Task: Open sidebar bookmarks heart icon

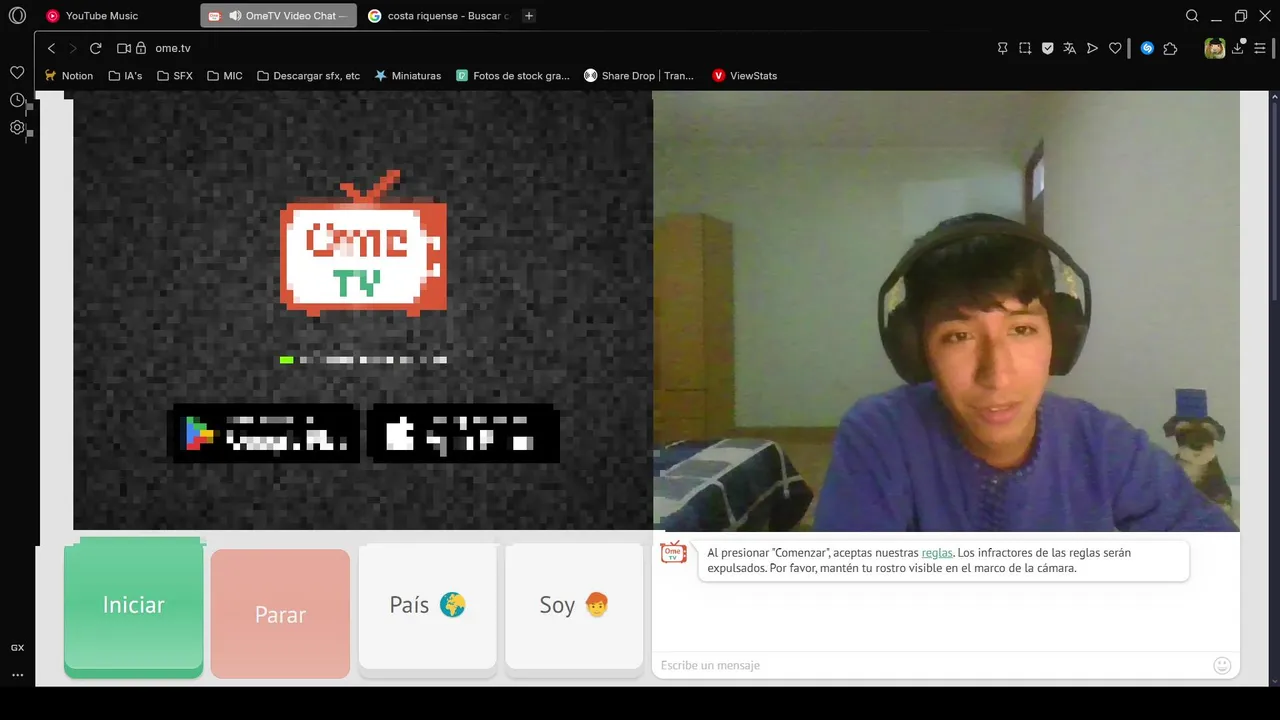Action: pyautogui.click(x=17, y=73)
